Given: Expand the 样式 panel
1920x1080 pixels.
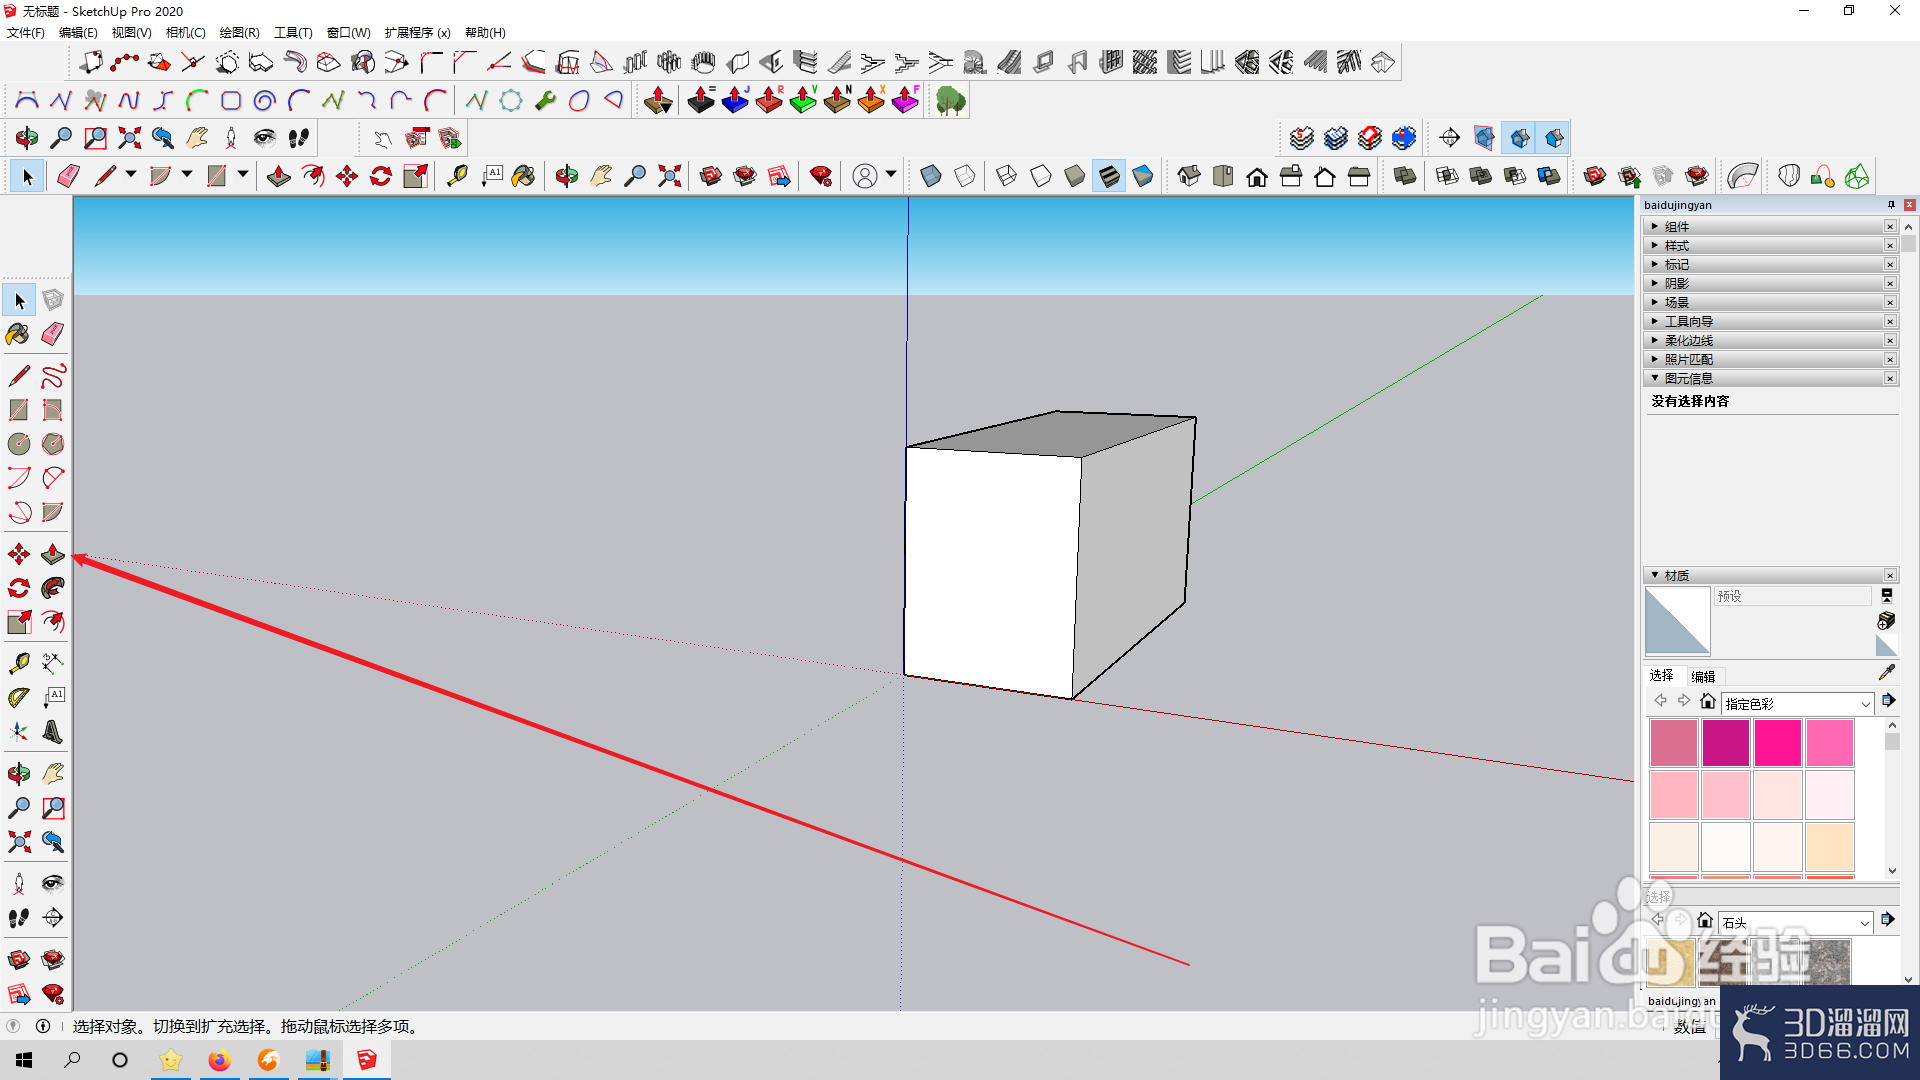Looking at the screenshot, I should point(1770,246).
